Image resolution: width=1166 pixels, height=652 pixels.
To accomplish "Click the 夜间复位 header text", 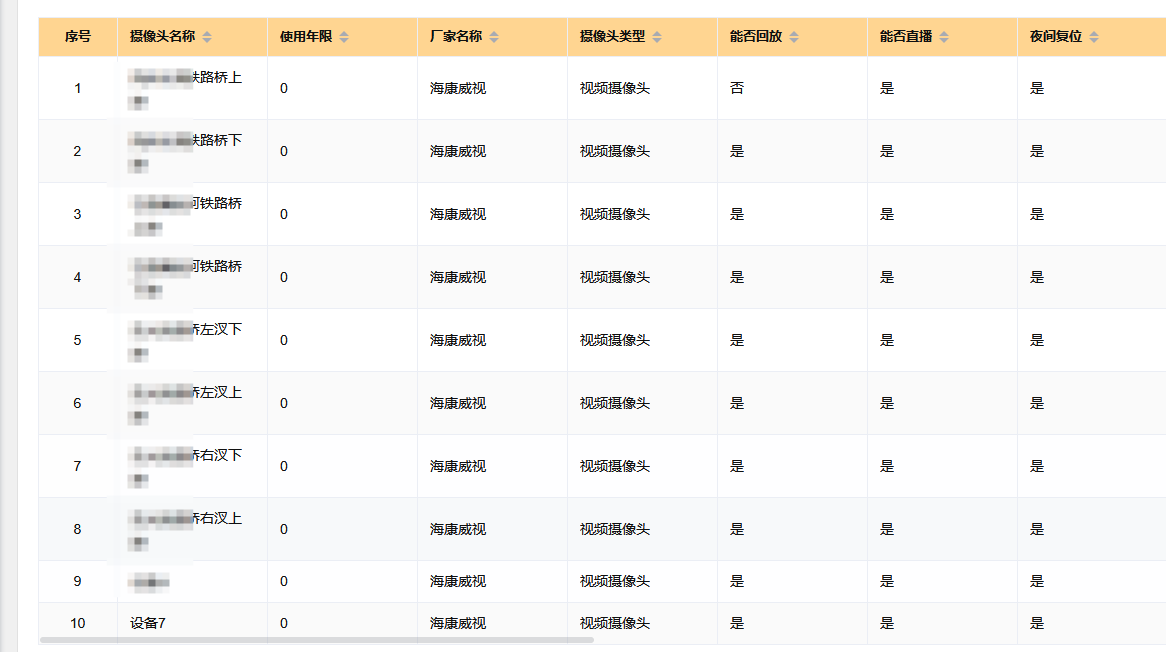I will (x=1055, y=36).
